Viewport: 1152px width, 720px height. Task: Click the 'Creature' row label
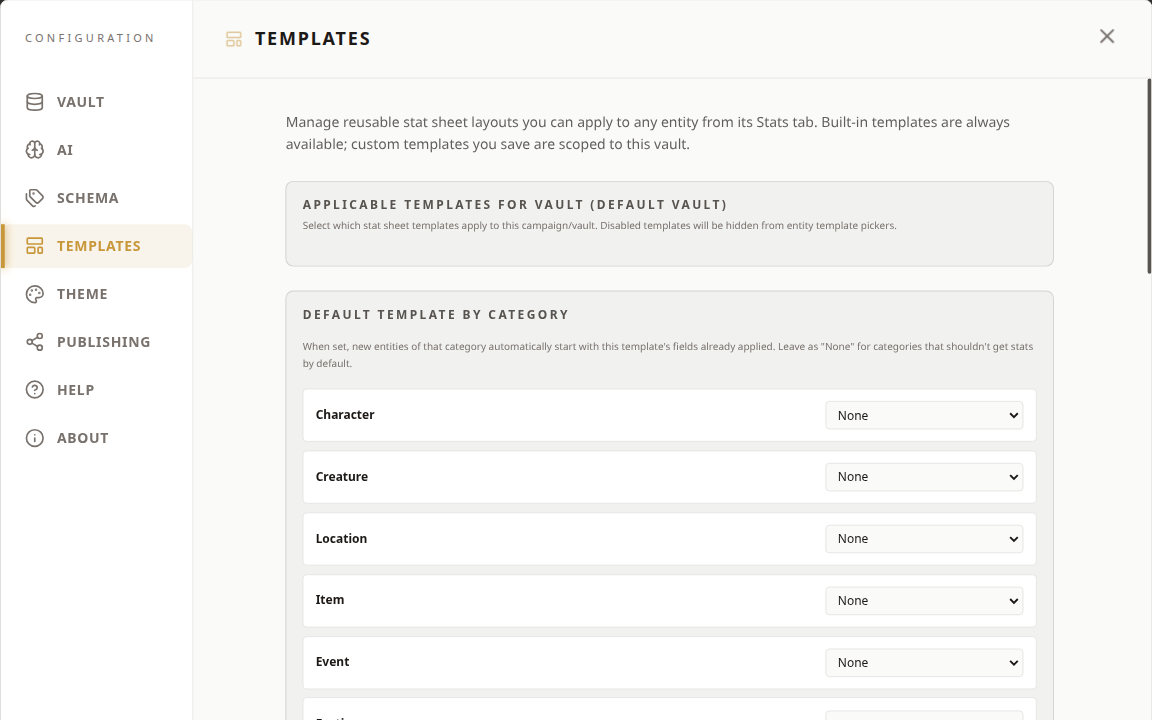342,476
